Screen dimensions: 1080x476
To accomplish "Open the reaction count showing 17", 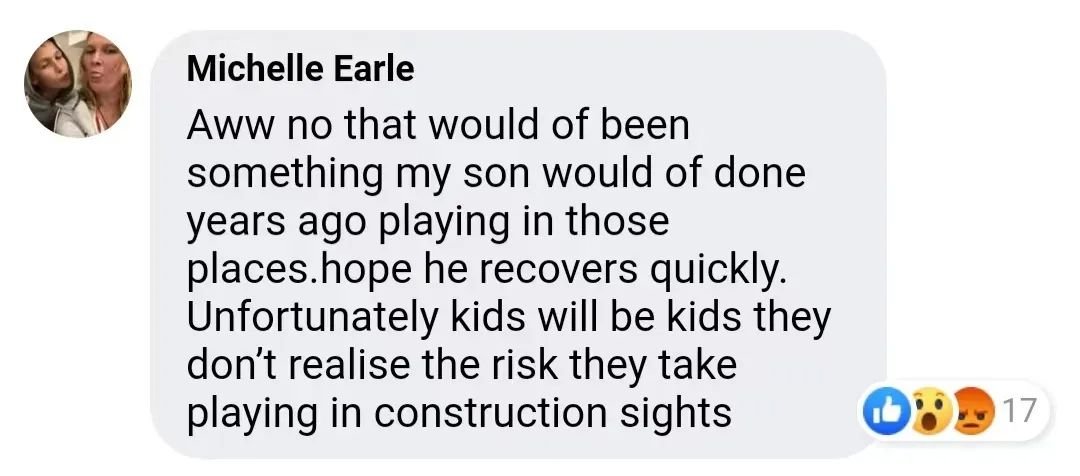I will 1019,411.
